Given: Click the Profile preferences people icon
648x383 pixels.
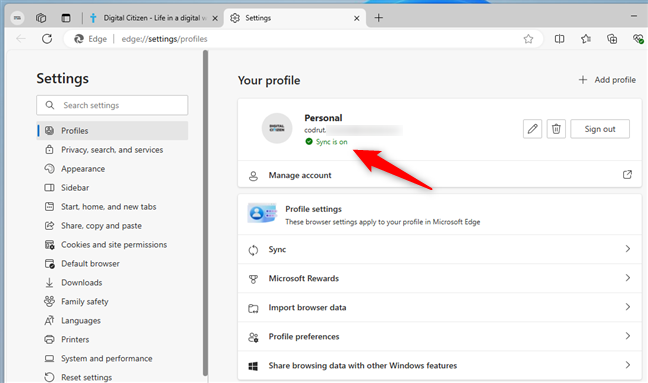Looking at the screenshot, I should click(x=253, y=337).
